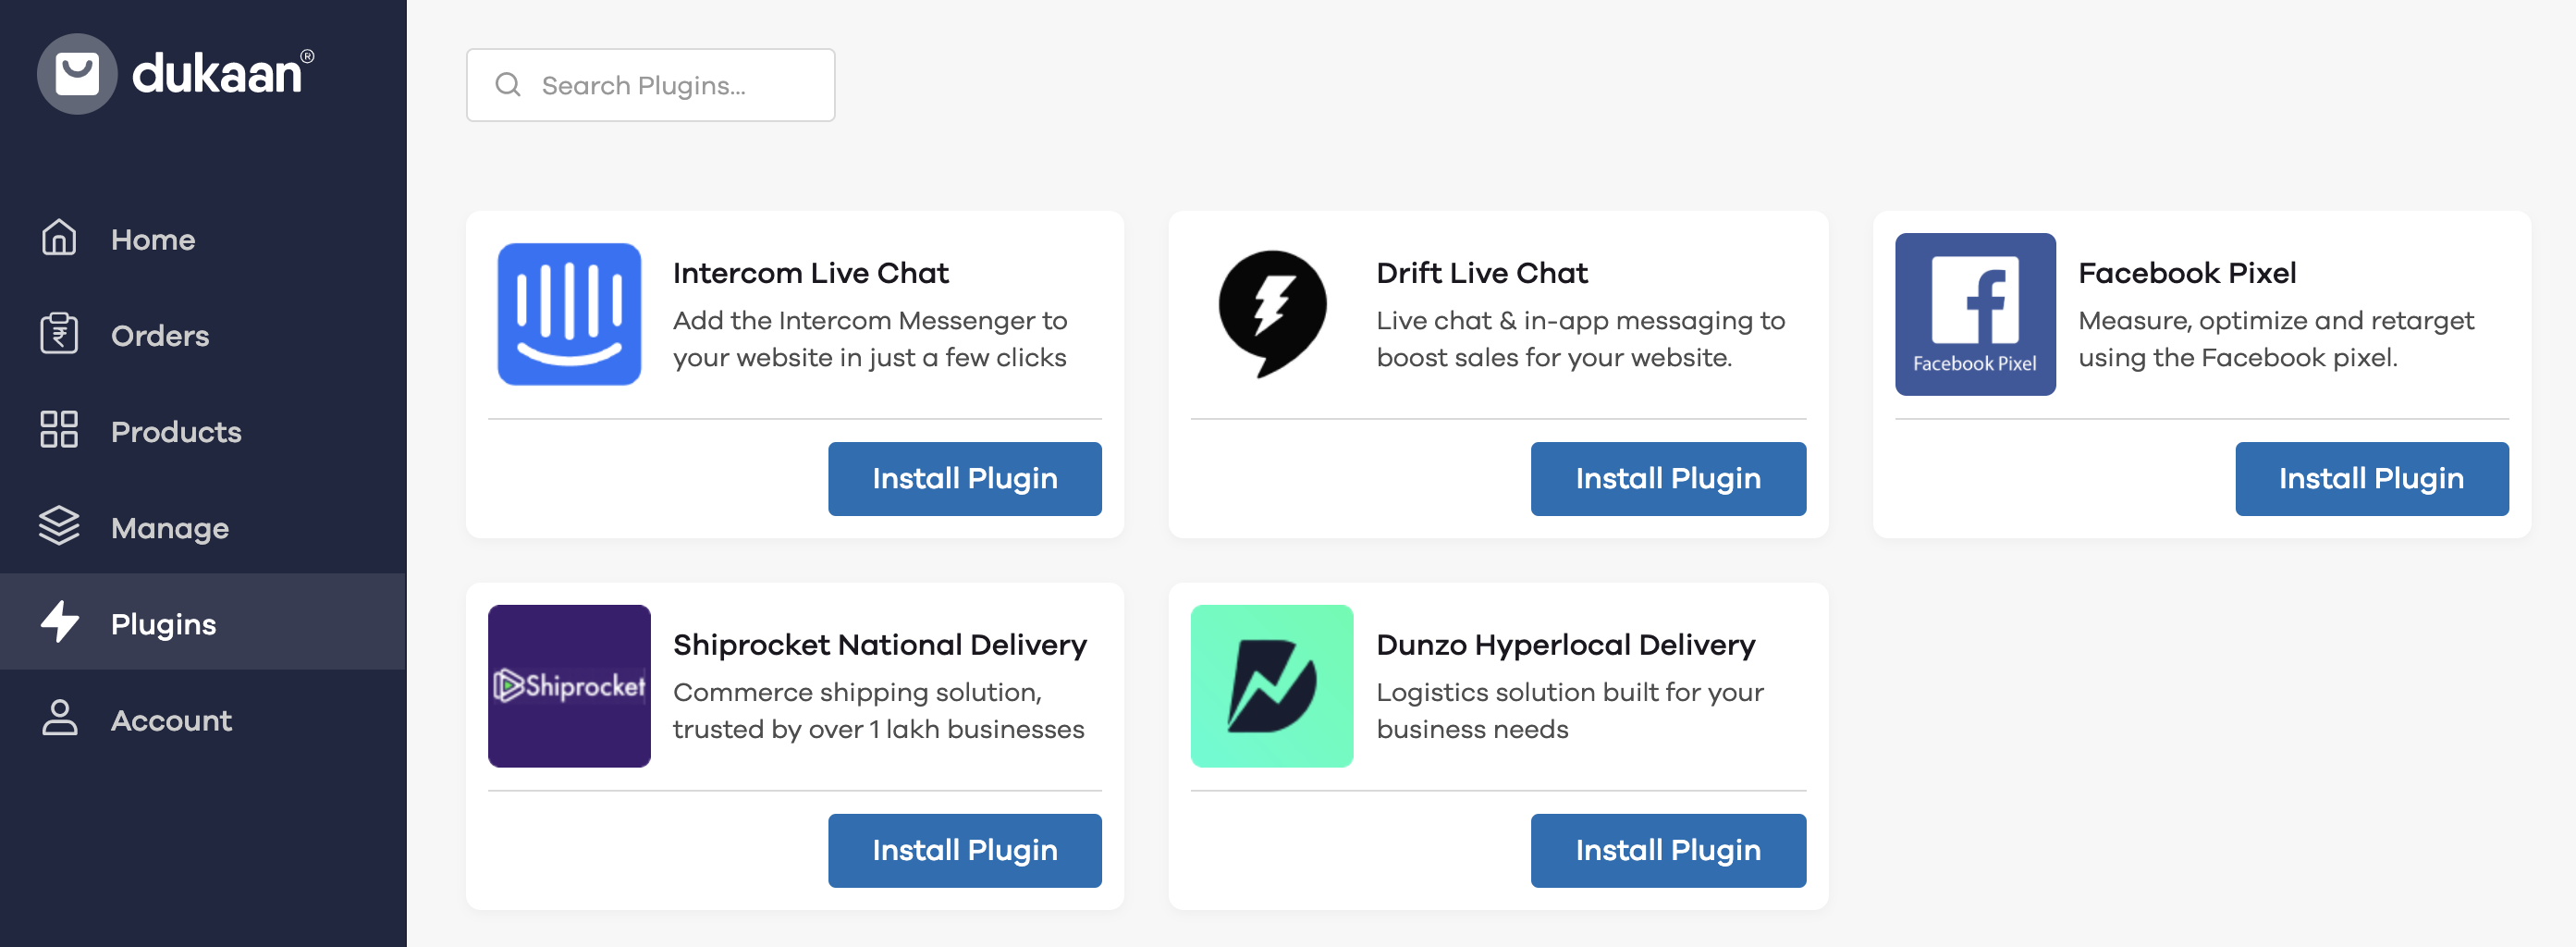Image resolution: width=2576 pixels, height=947 pixels.
Task: Click the Facebook Pixel title
Action: (2187, 273)
